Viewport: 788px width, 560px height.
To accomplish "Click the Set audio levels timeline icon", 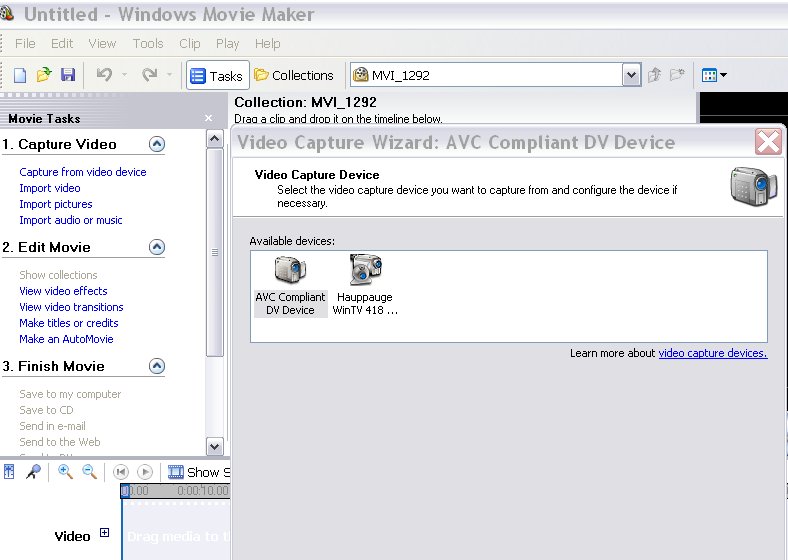I will coord(9,472).
